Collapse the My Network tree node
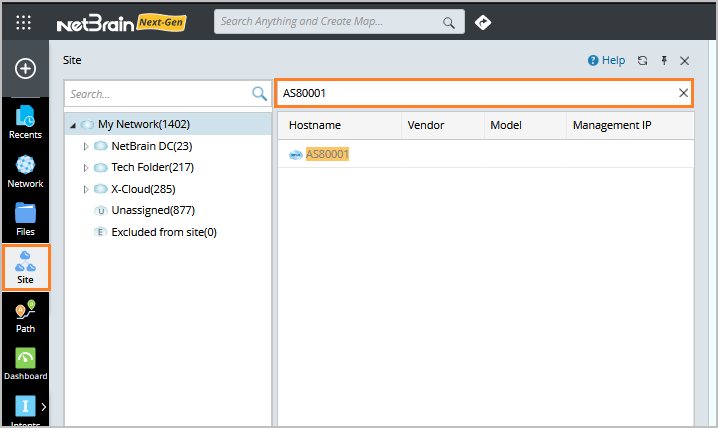 coord(73,125)
